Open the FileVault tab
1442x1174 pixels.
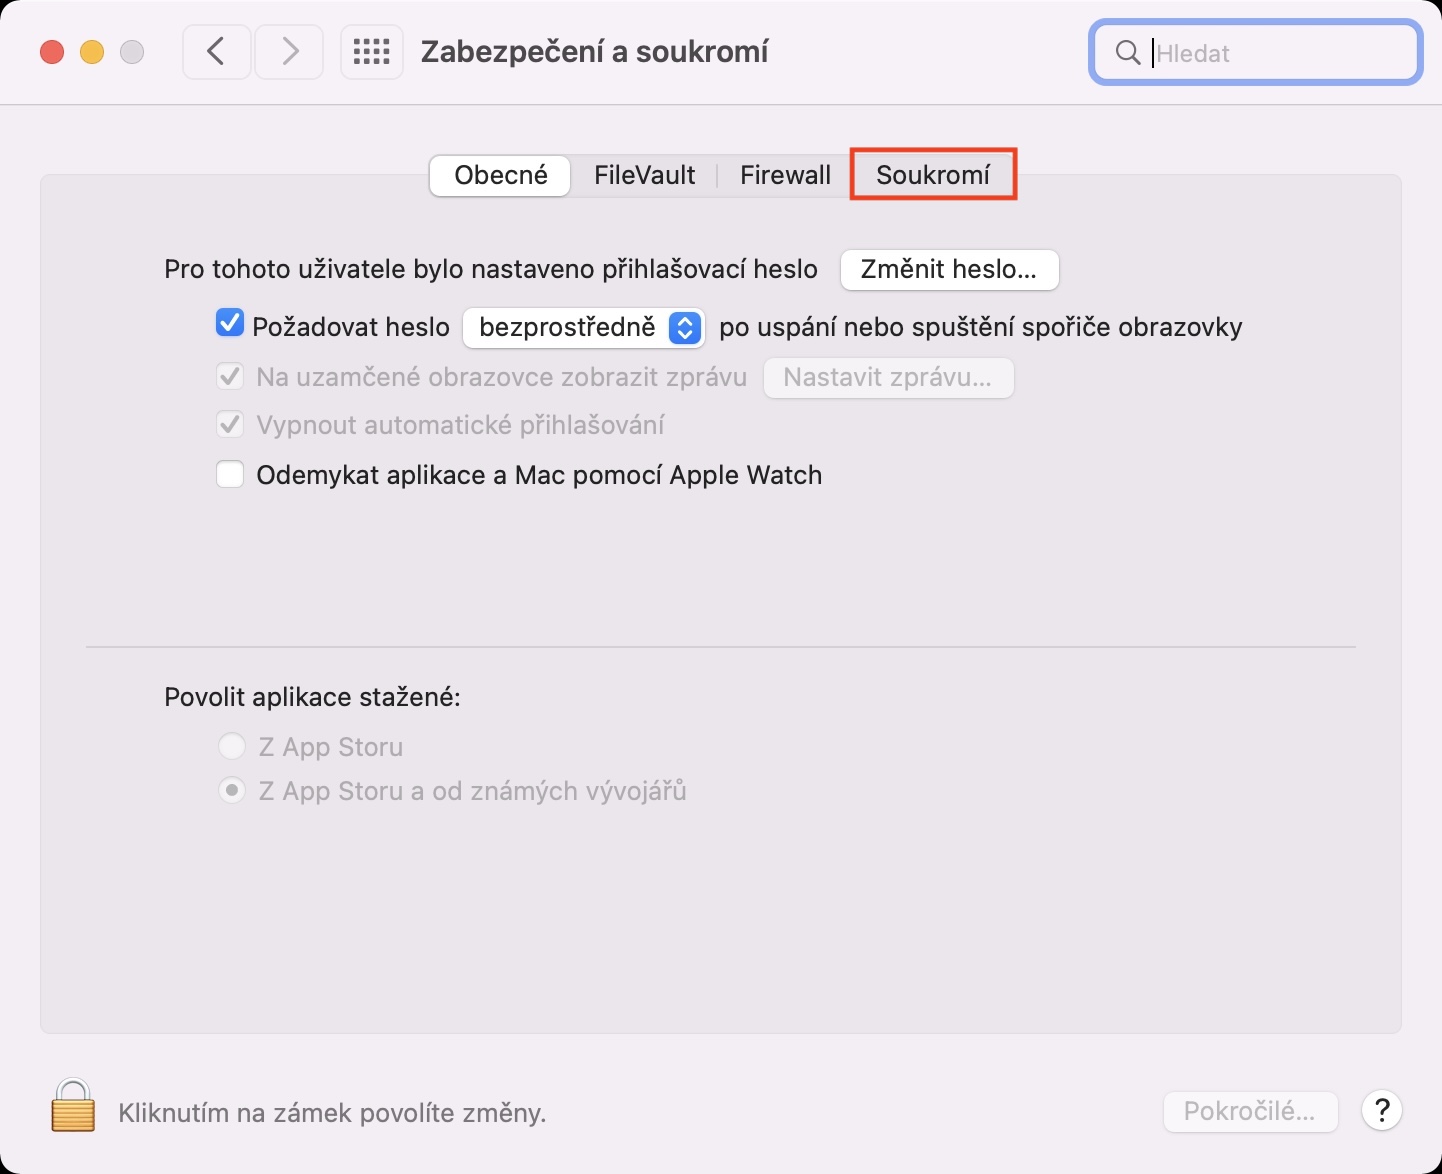[x=644, y=175]
